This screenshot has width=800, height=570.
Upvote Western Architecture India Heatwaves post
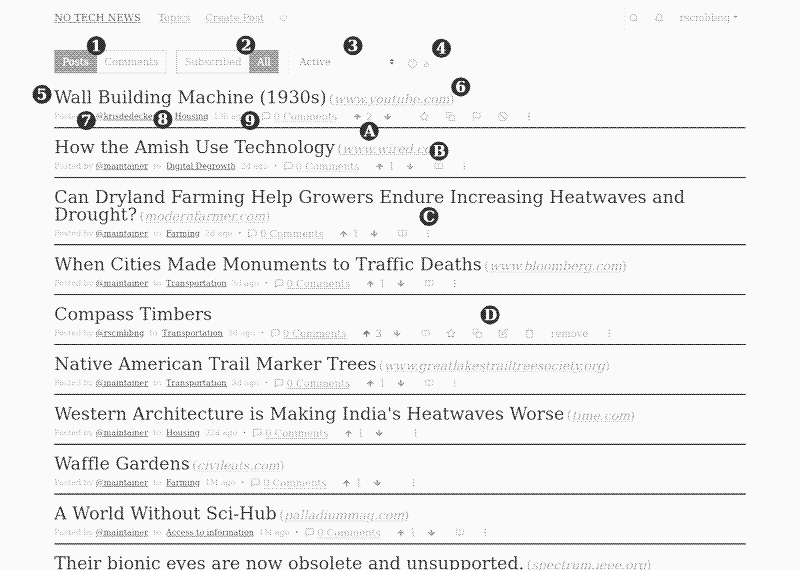(x=348, y=433)
